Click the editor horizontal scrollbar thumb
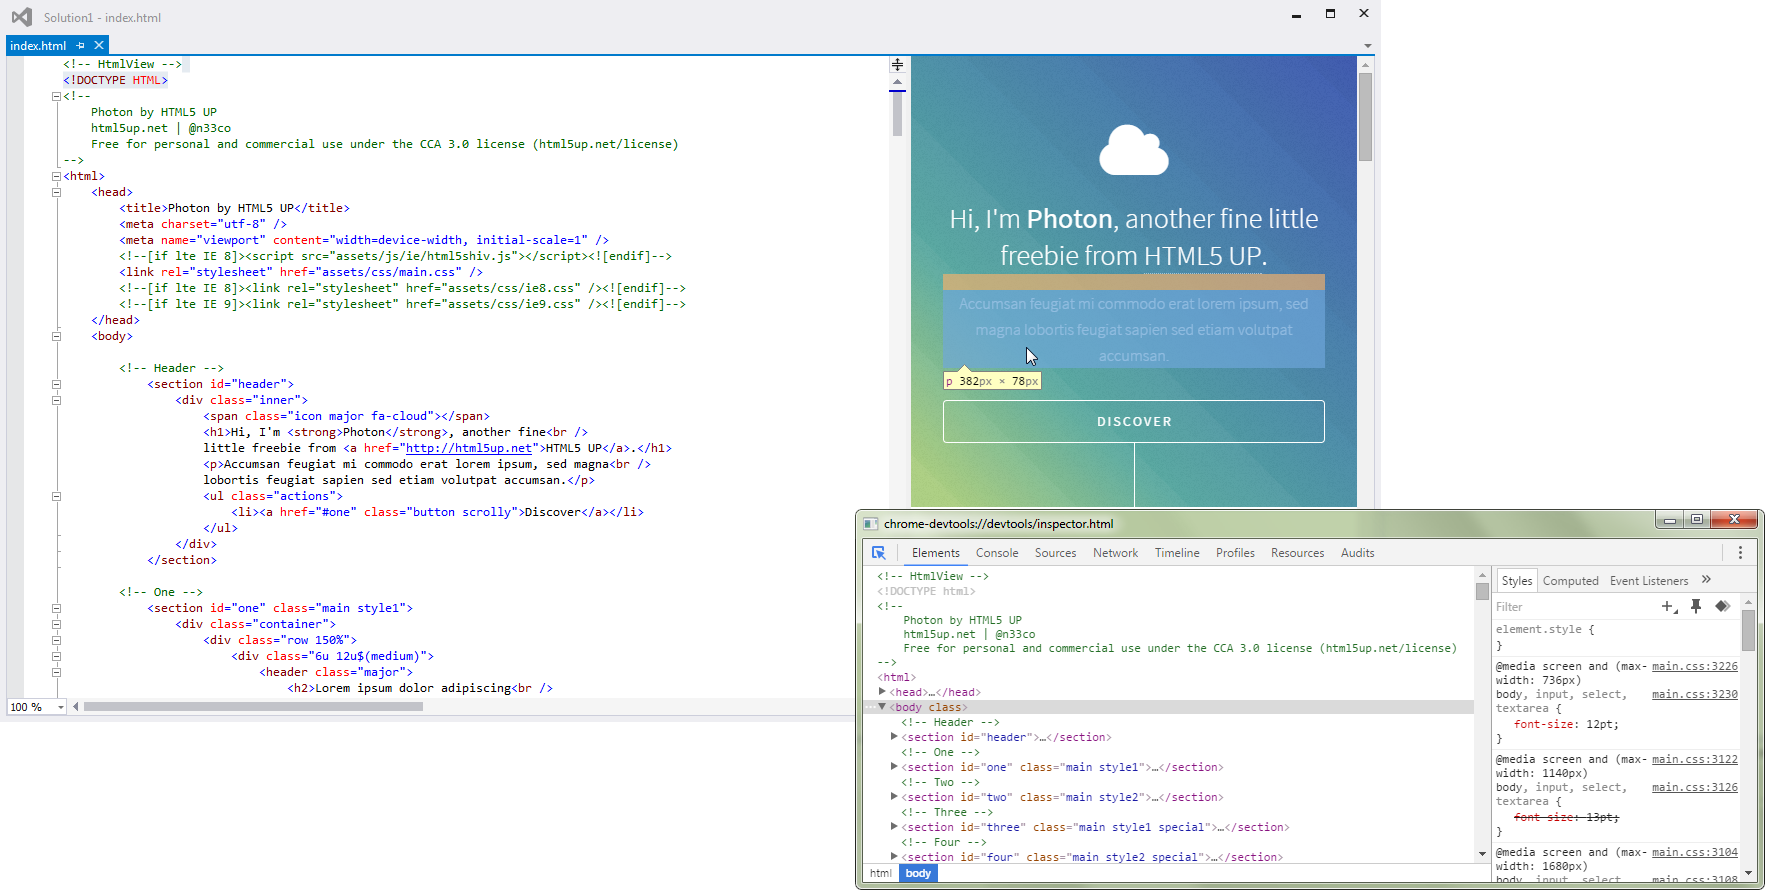The width and height of the screenshot is (1765, 890). click(x=253, y=707)
